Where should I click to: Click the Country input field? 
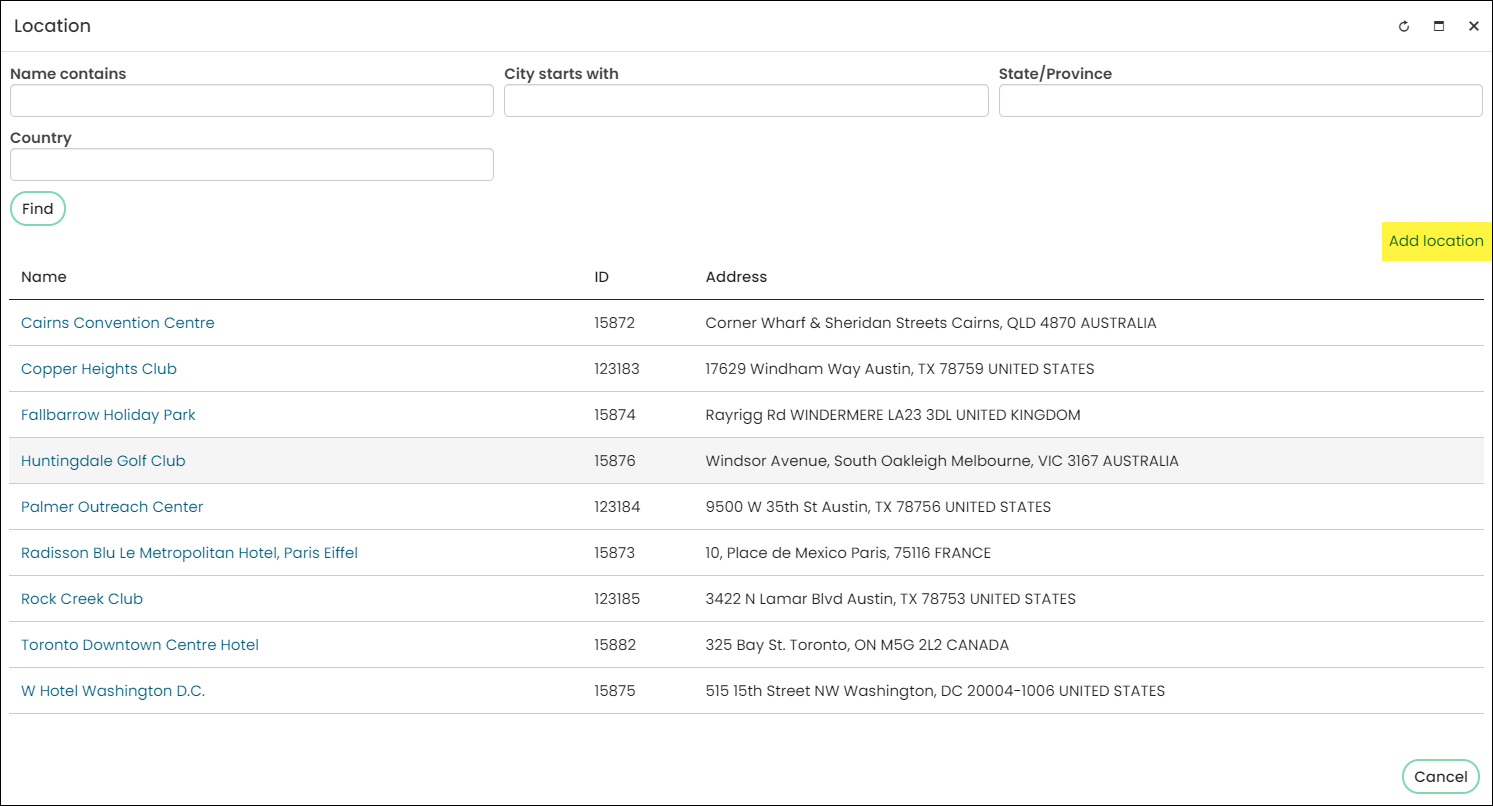(252, 164)
